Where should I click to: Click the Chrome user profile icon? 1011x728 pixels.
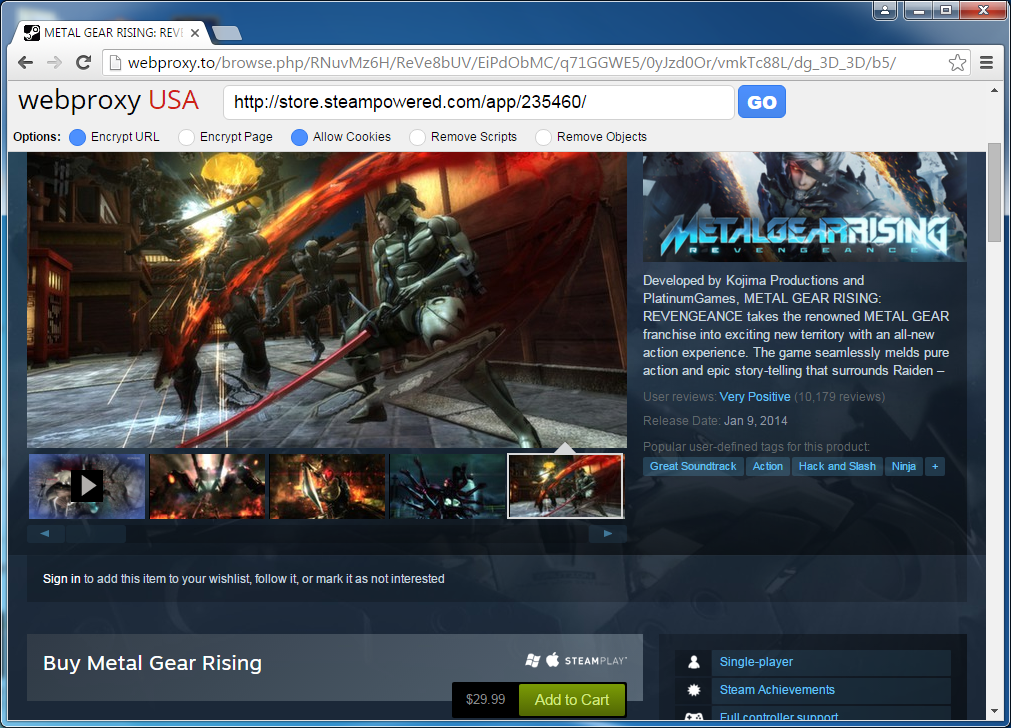tap(885, 10)
